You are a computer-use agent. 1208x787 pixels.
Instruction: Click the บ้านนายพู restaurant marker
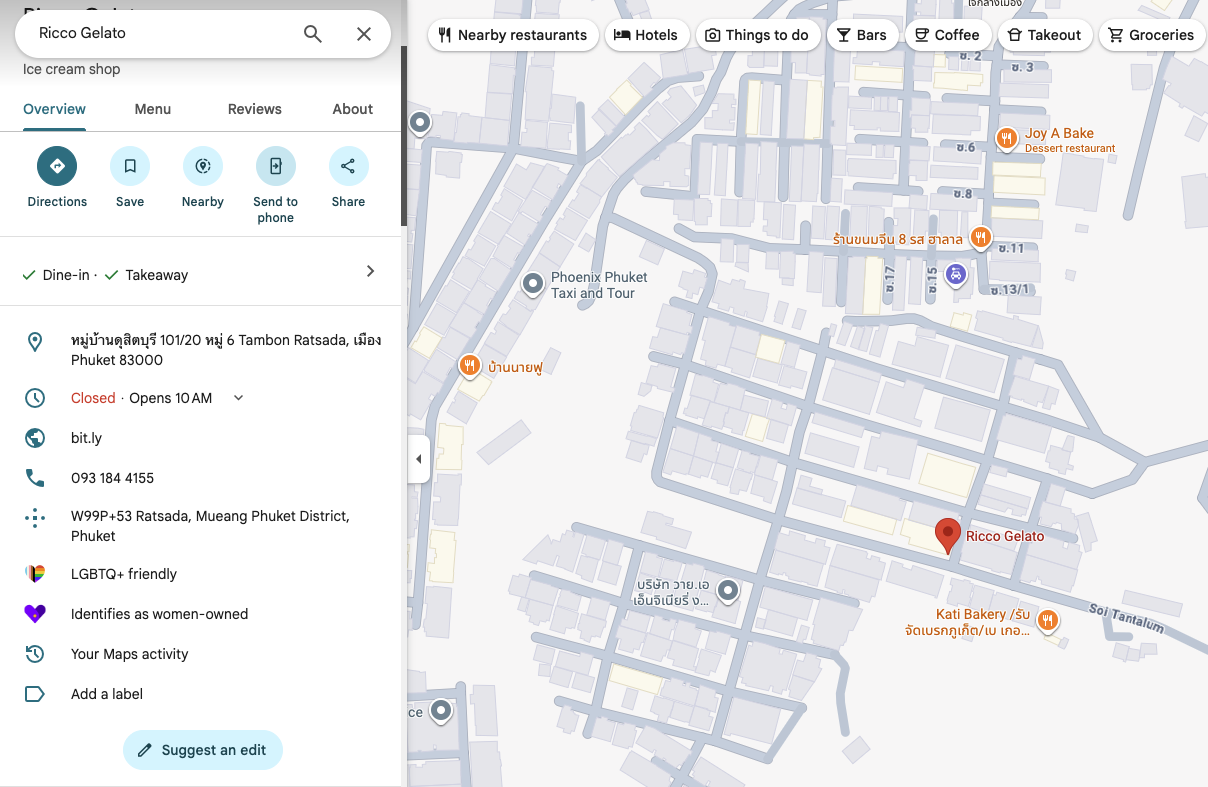pyautogui.click(x=469, y=366)
